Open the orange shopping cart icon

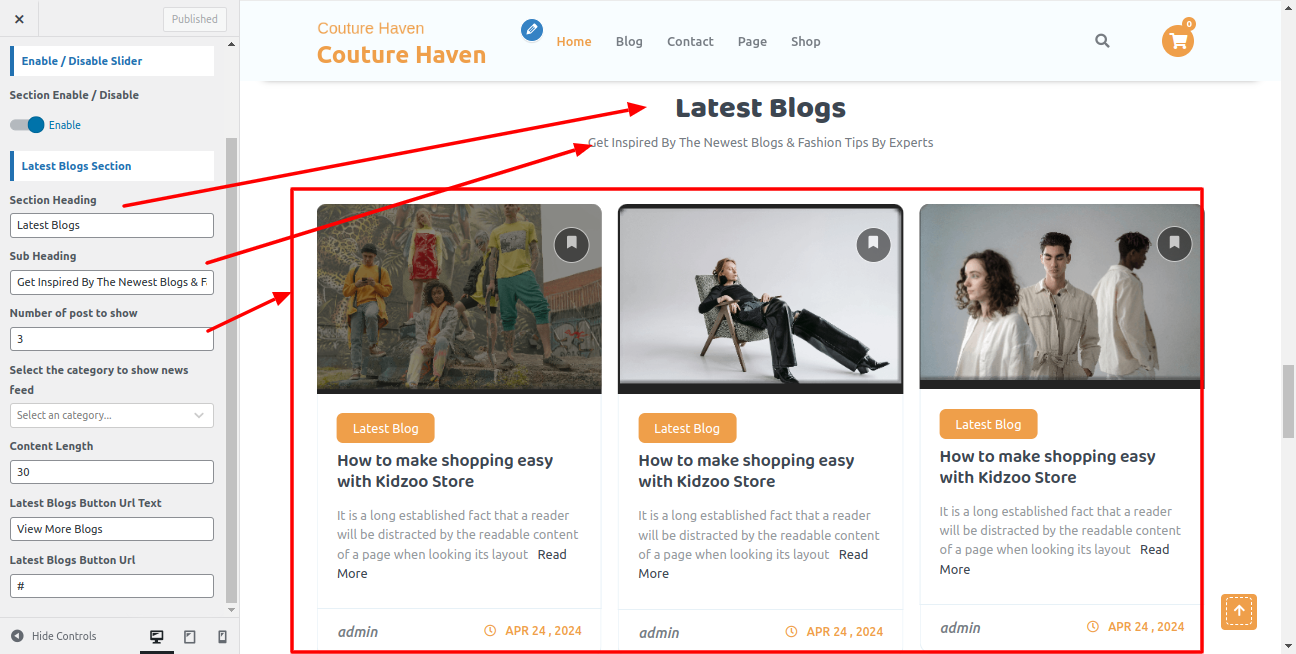tap(1178, 41)
